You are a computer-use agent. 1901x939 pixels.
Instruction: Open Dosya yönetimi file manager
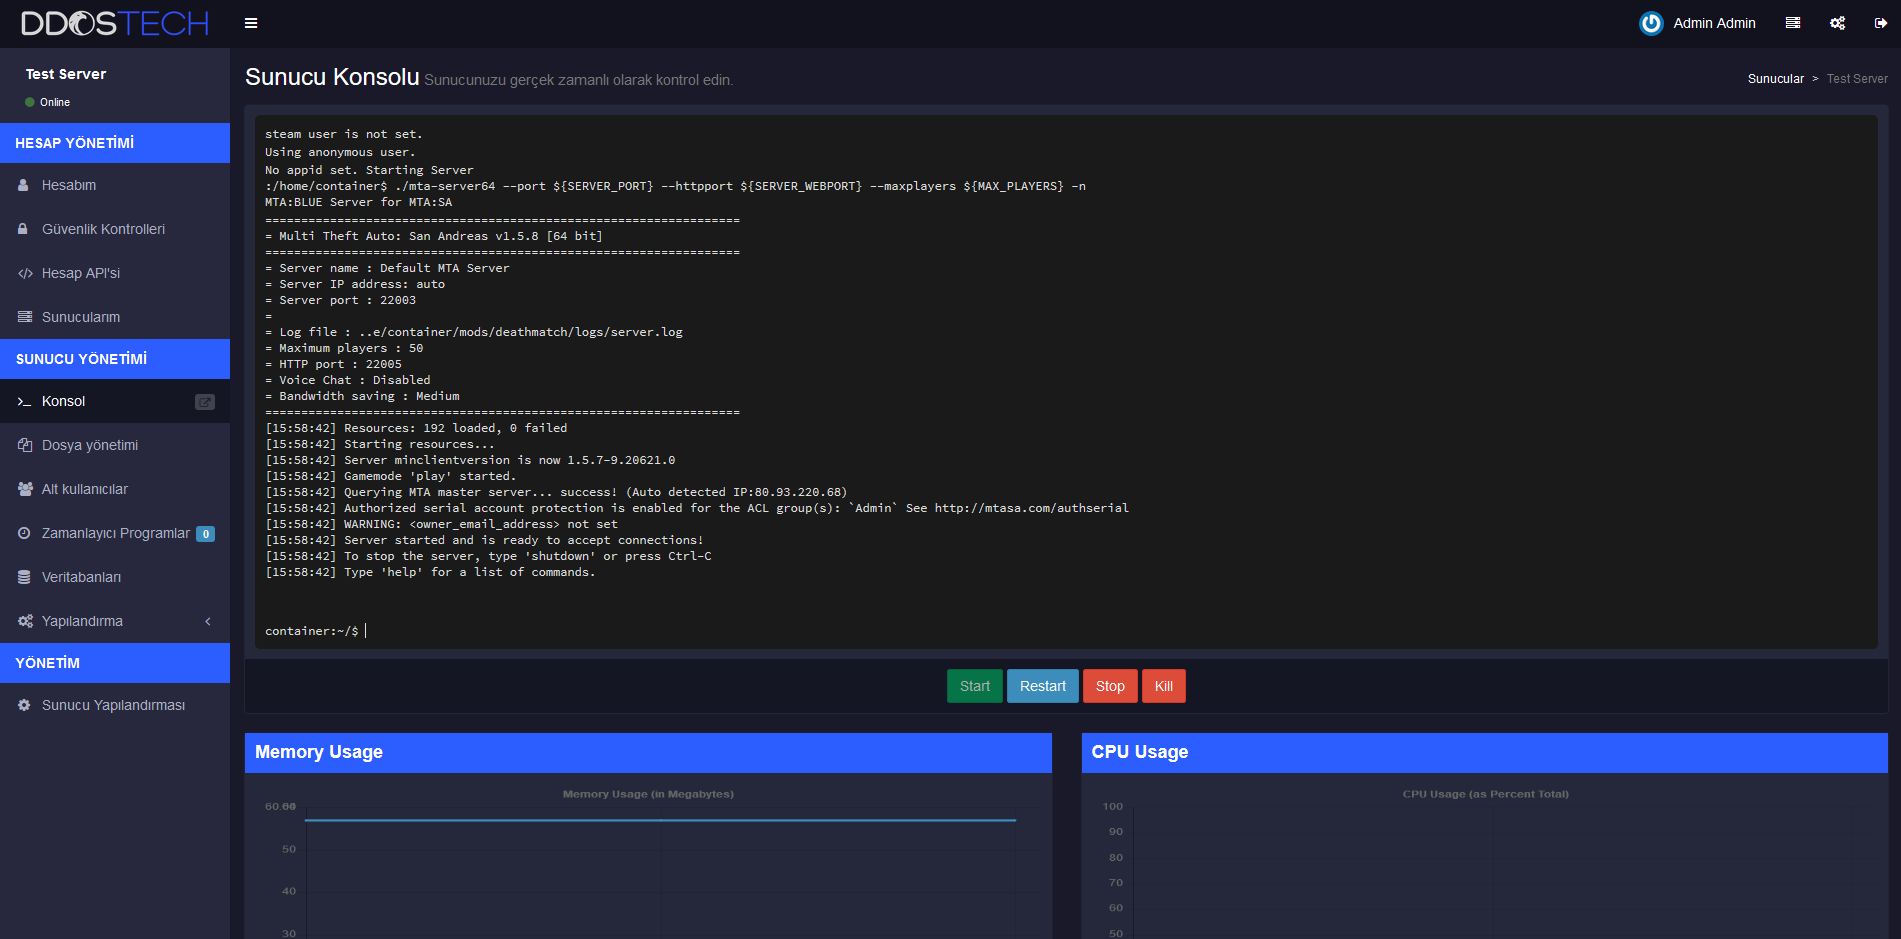115,445
